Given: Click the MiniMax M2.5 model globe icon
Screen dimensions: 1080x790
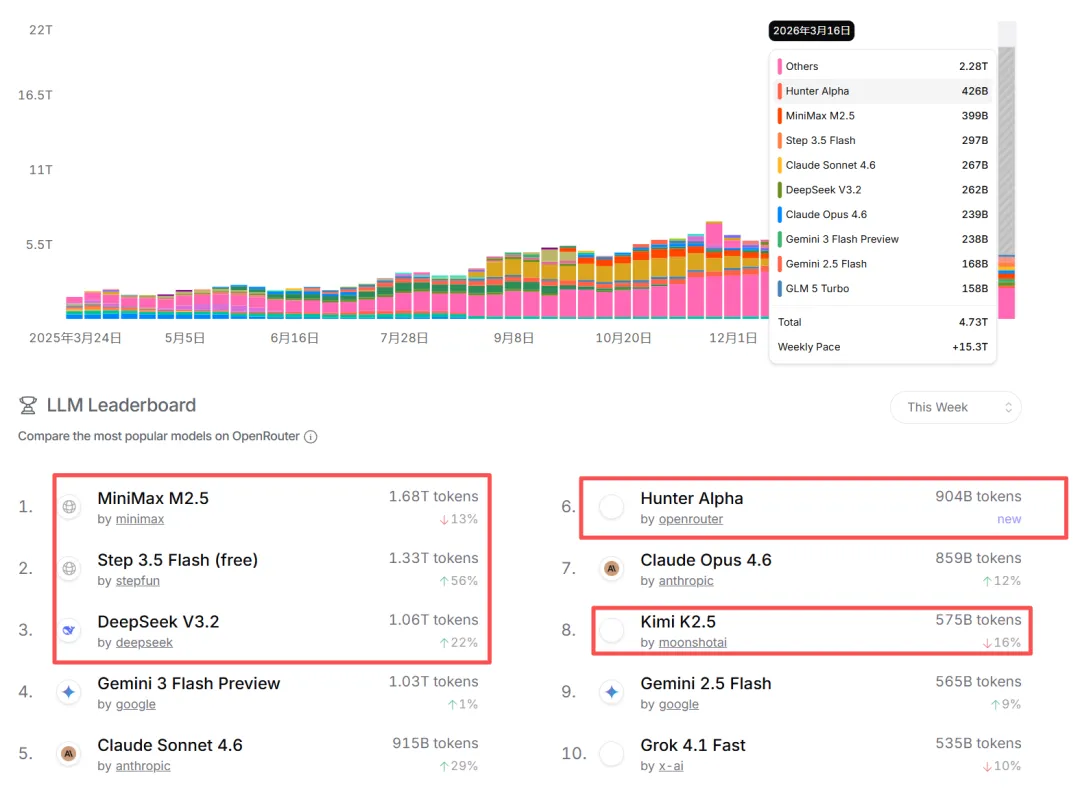Looking at the screenshot, I should [70, 507].
